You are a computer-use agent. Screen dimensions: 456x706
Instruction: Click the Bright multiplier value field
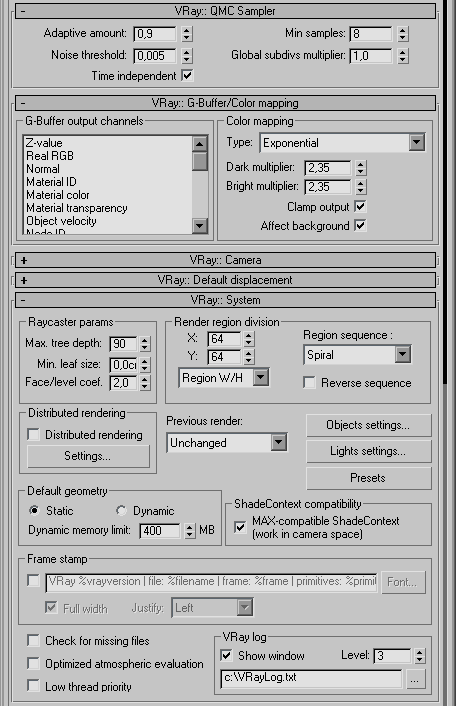[x=327, y=187]
